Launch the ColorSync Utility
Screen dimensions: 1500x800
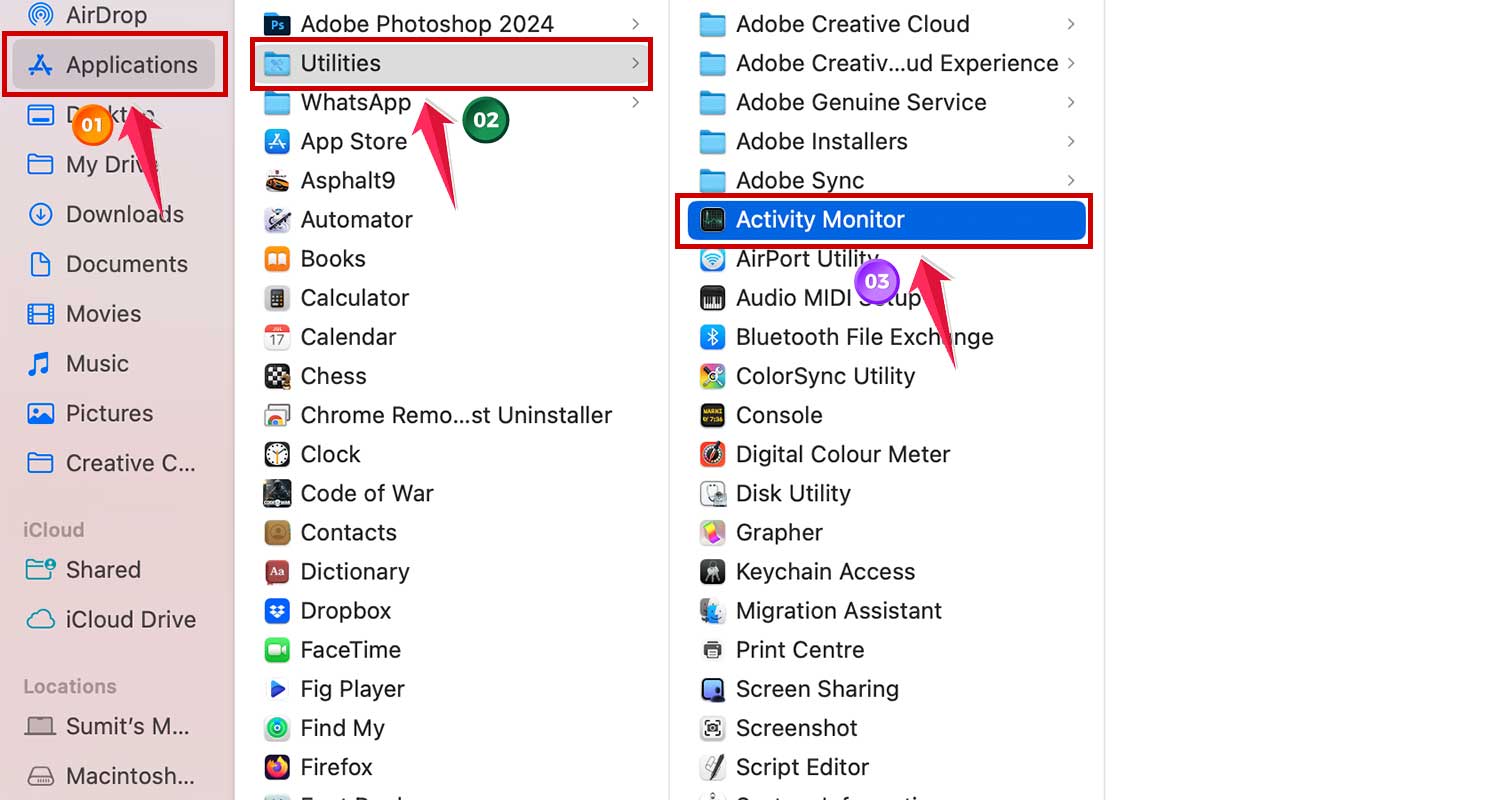[x=825, y=376]
